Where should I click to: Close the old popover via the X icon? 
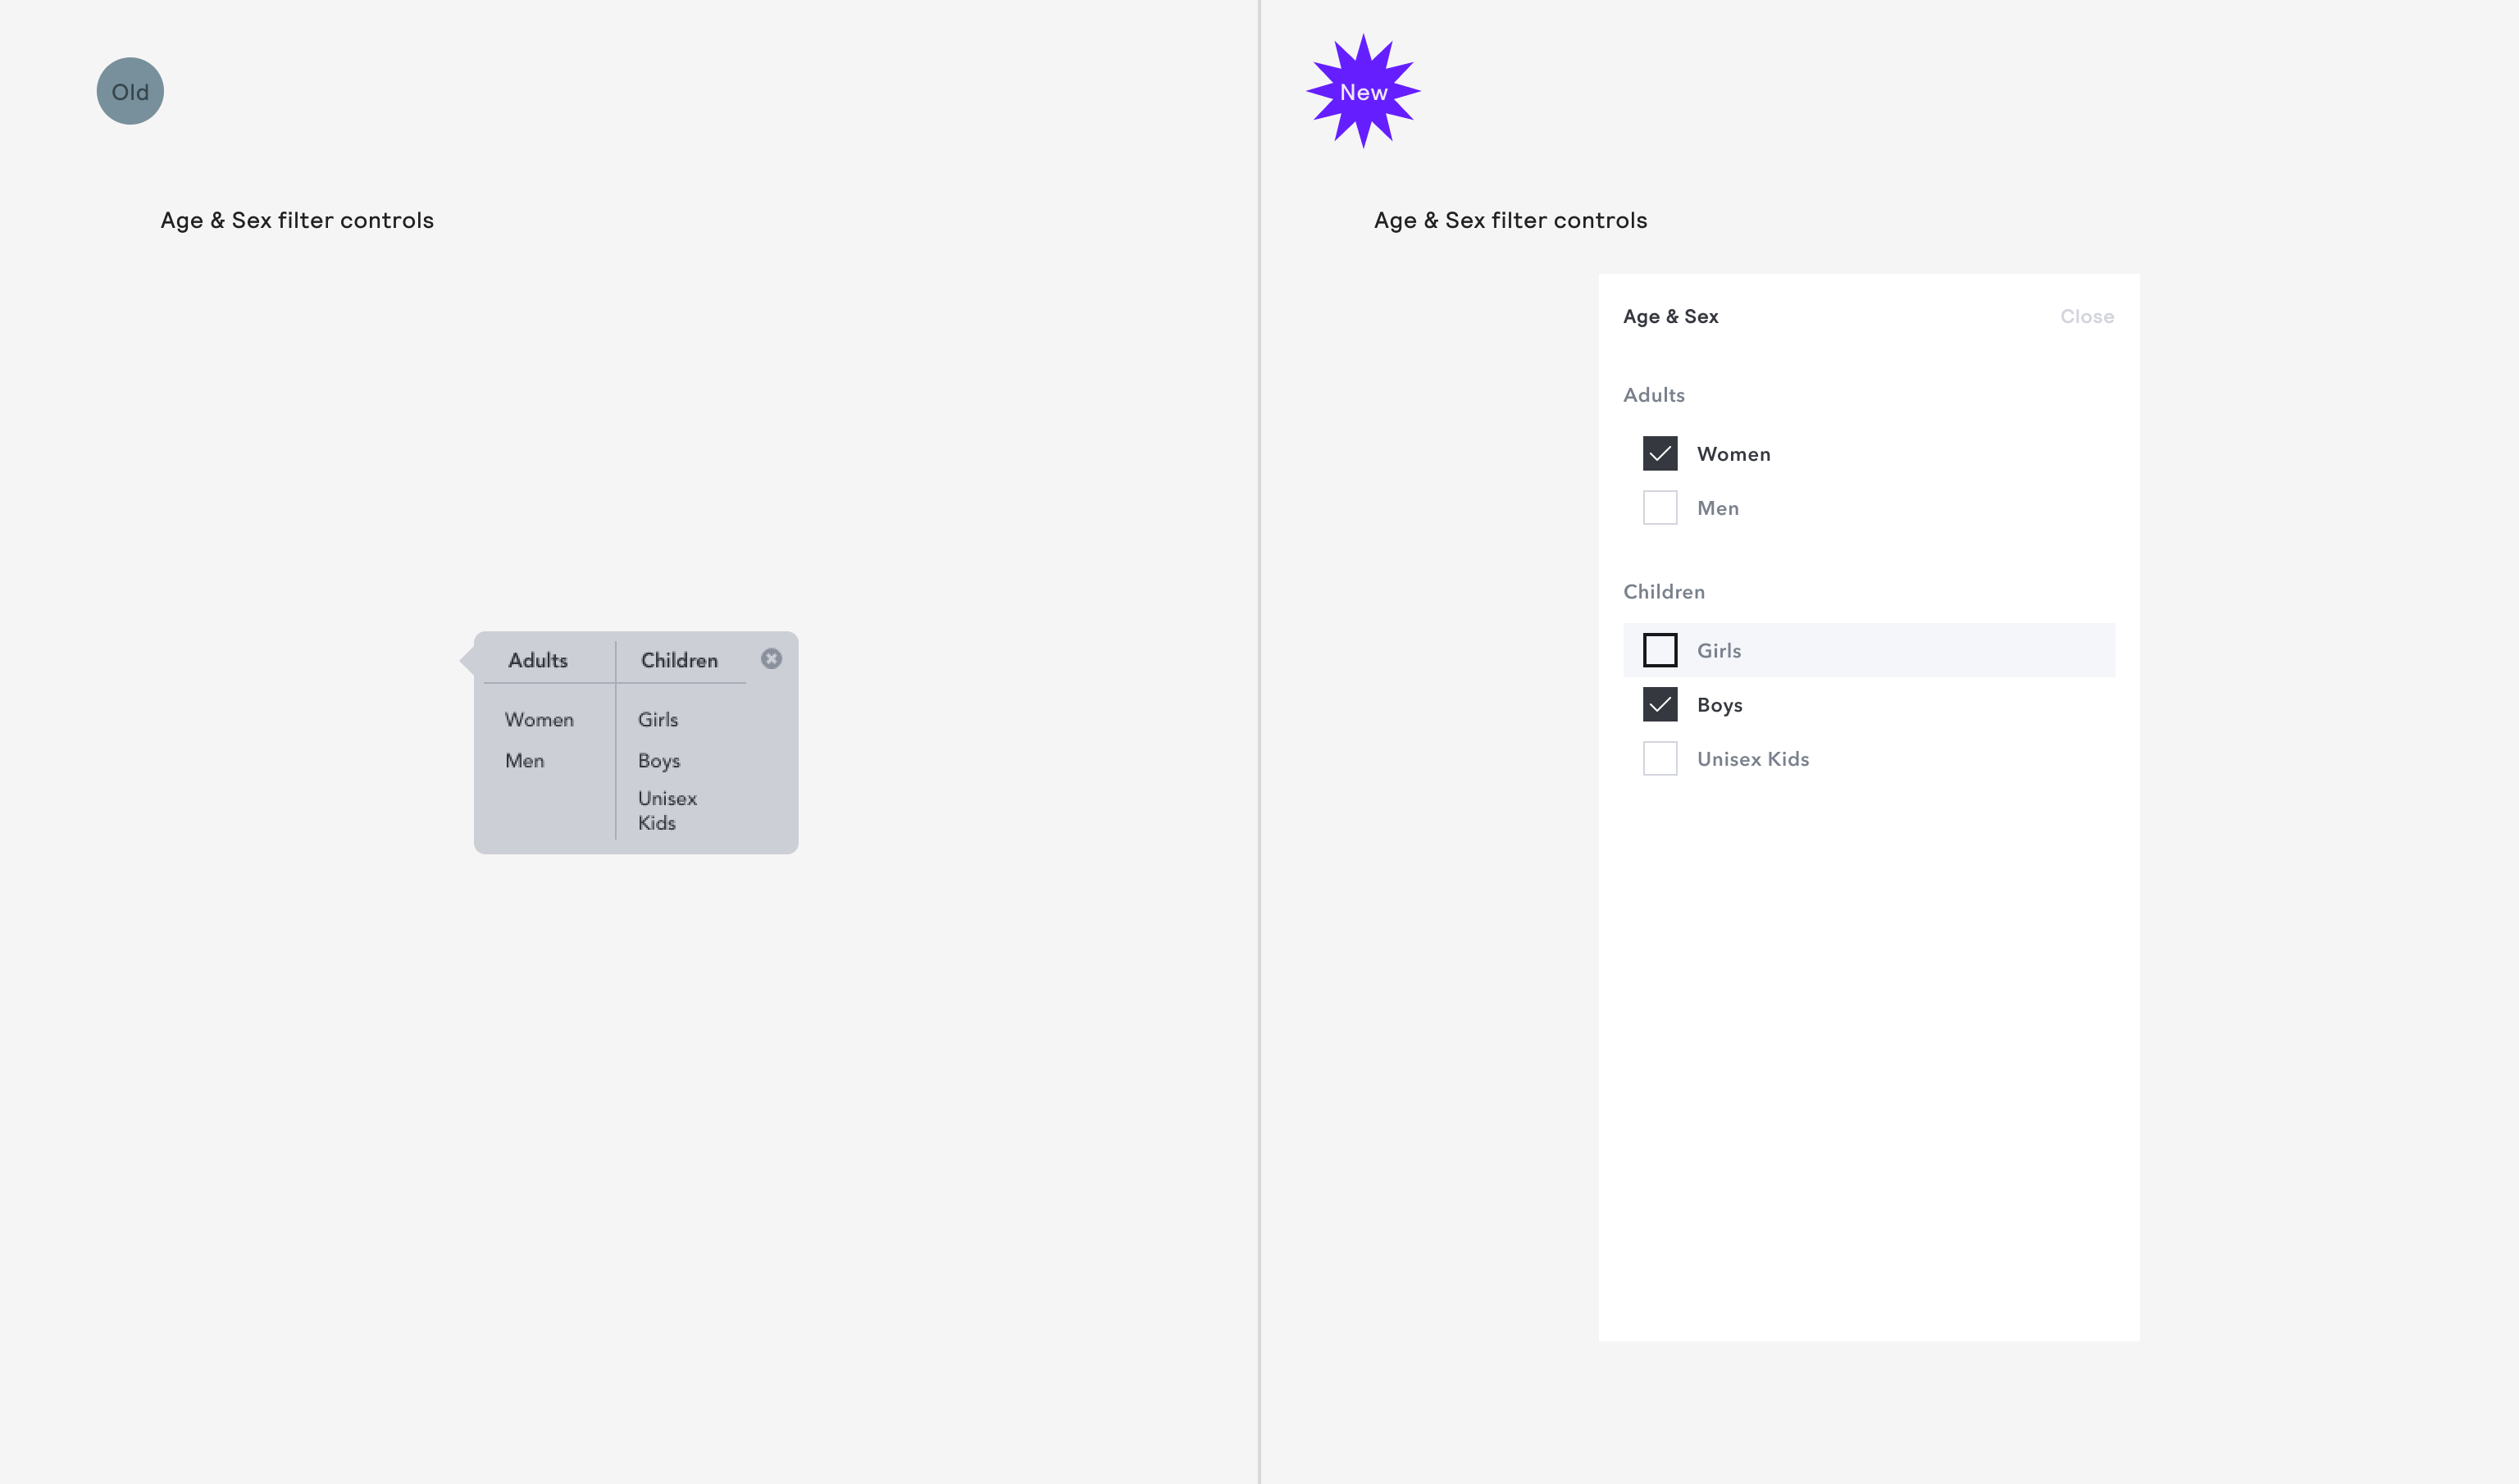[771, 658]
